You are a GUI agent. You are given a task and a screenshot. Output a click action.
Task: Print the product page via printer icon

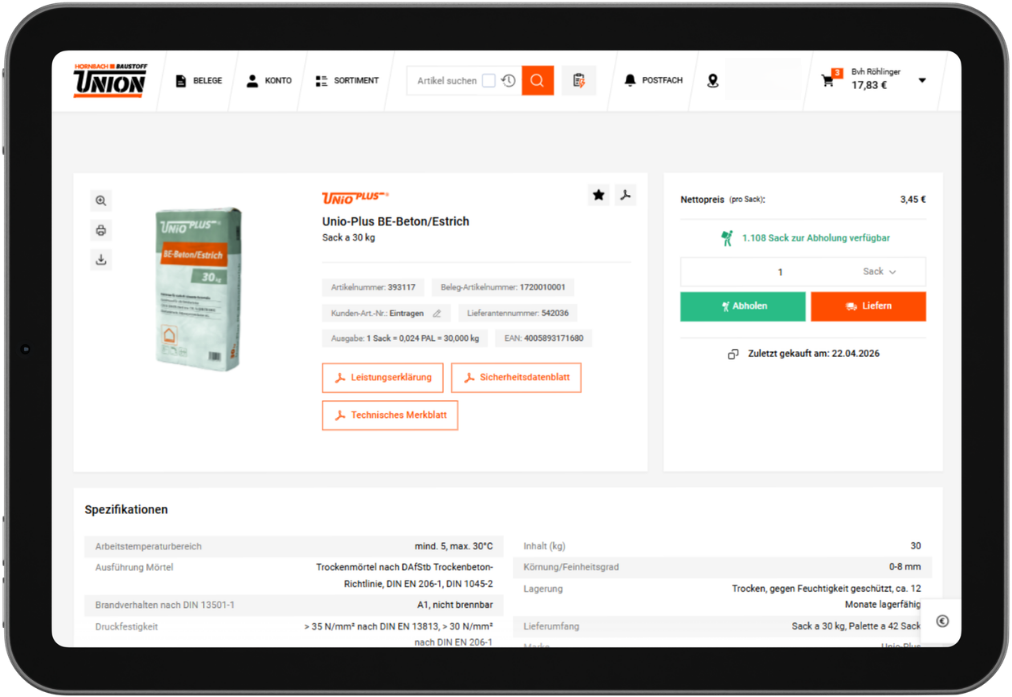[x=101, y=230]
